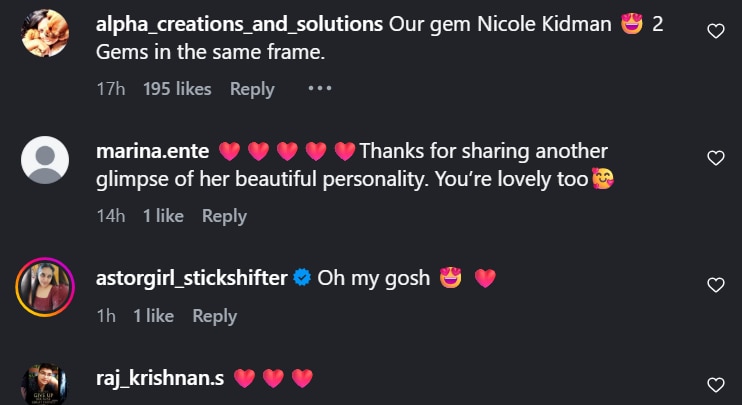Reply to marina.ente's comment

pos(224,216)
